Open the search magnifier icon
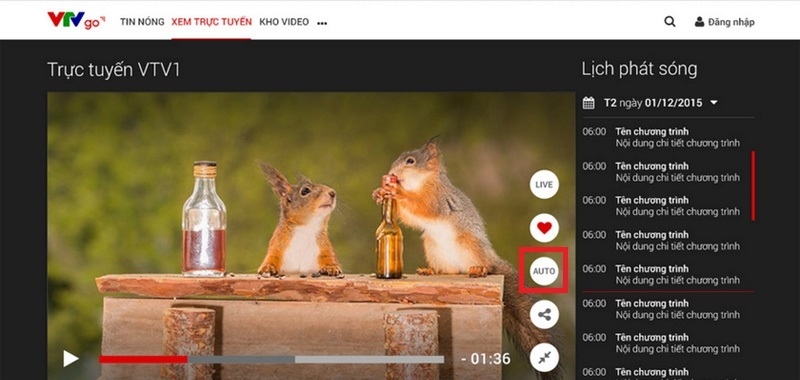800x380 pixels. 669,21
